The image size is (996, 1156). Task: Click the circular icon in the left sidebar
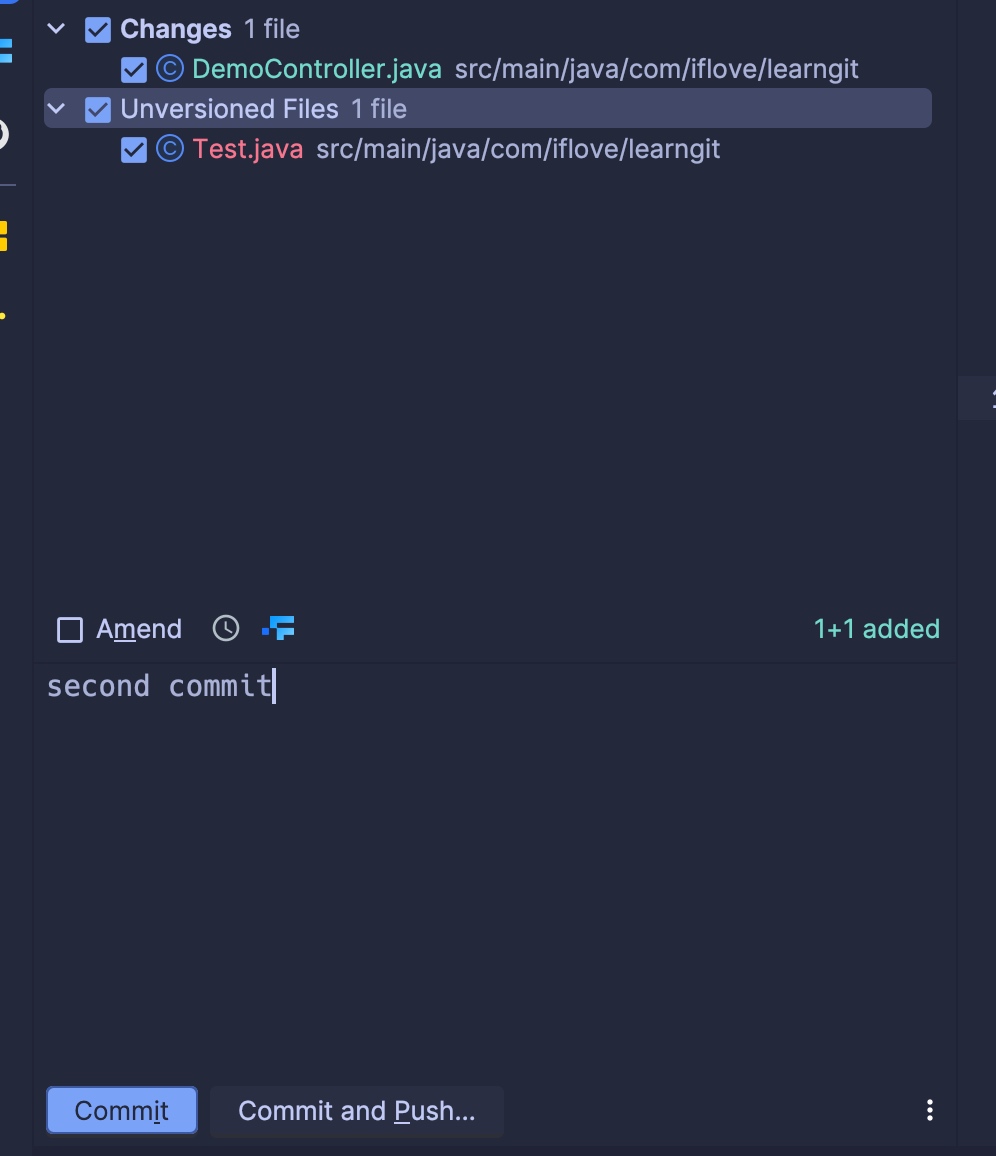4,135
